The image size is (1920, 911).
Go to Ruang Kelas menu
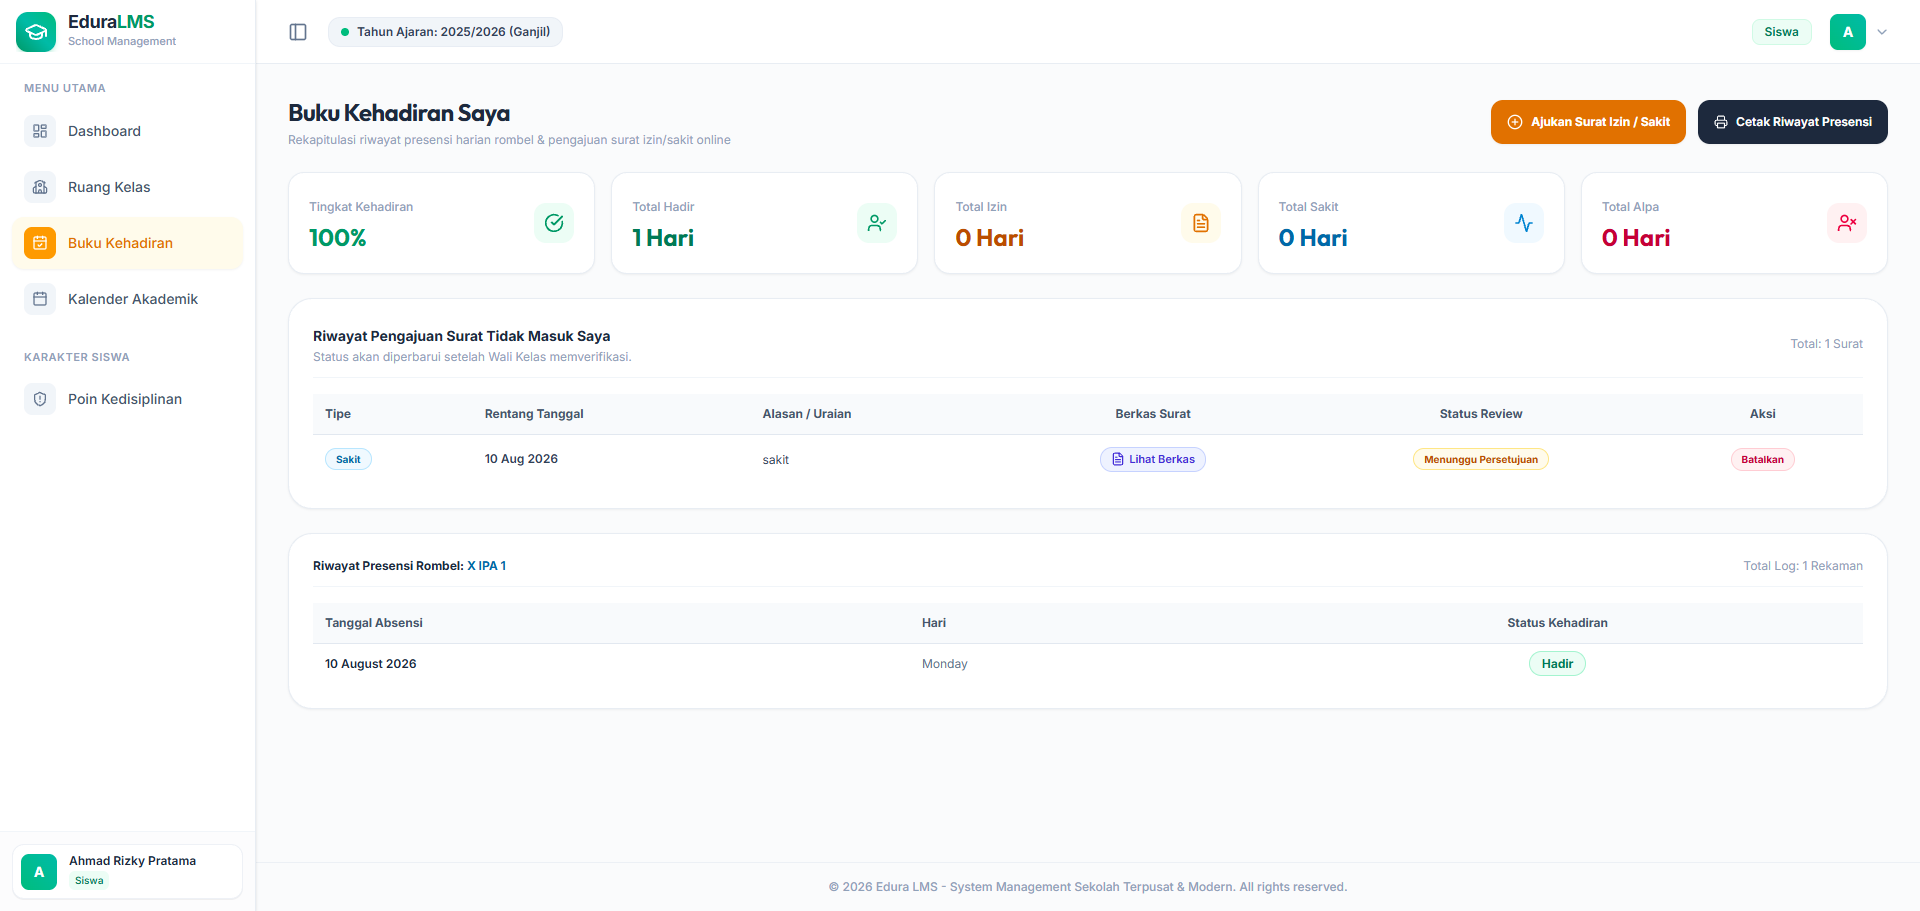(x=128, y=187)
